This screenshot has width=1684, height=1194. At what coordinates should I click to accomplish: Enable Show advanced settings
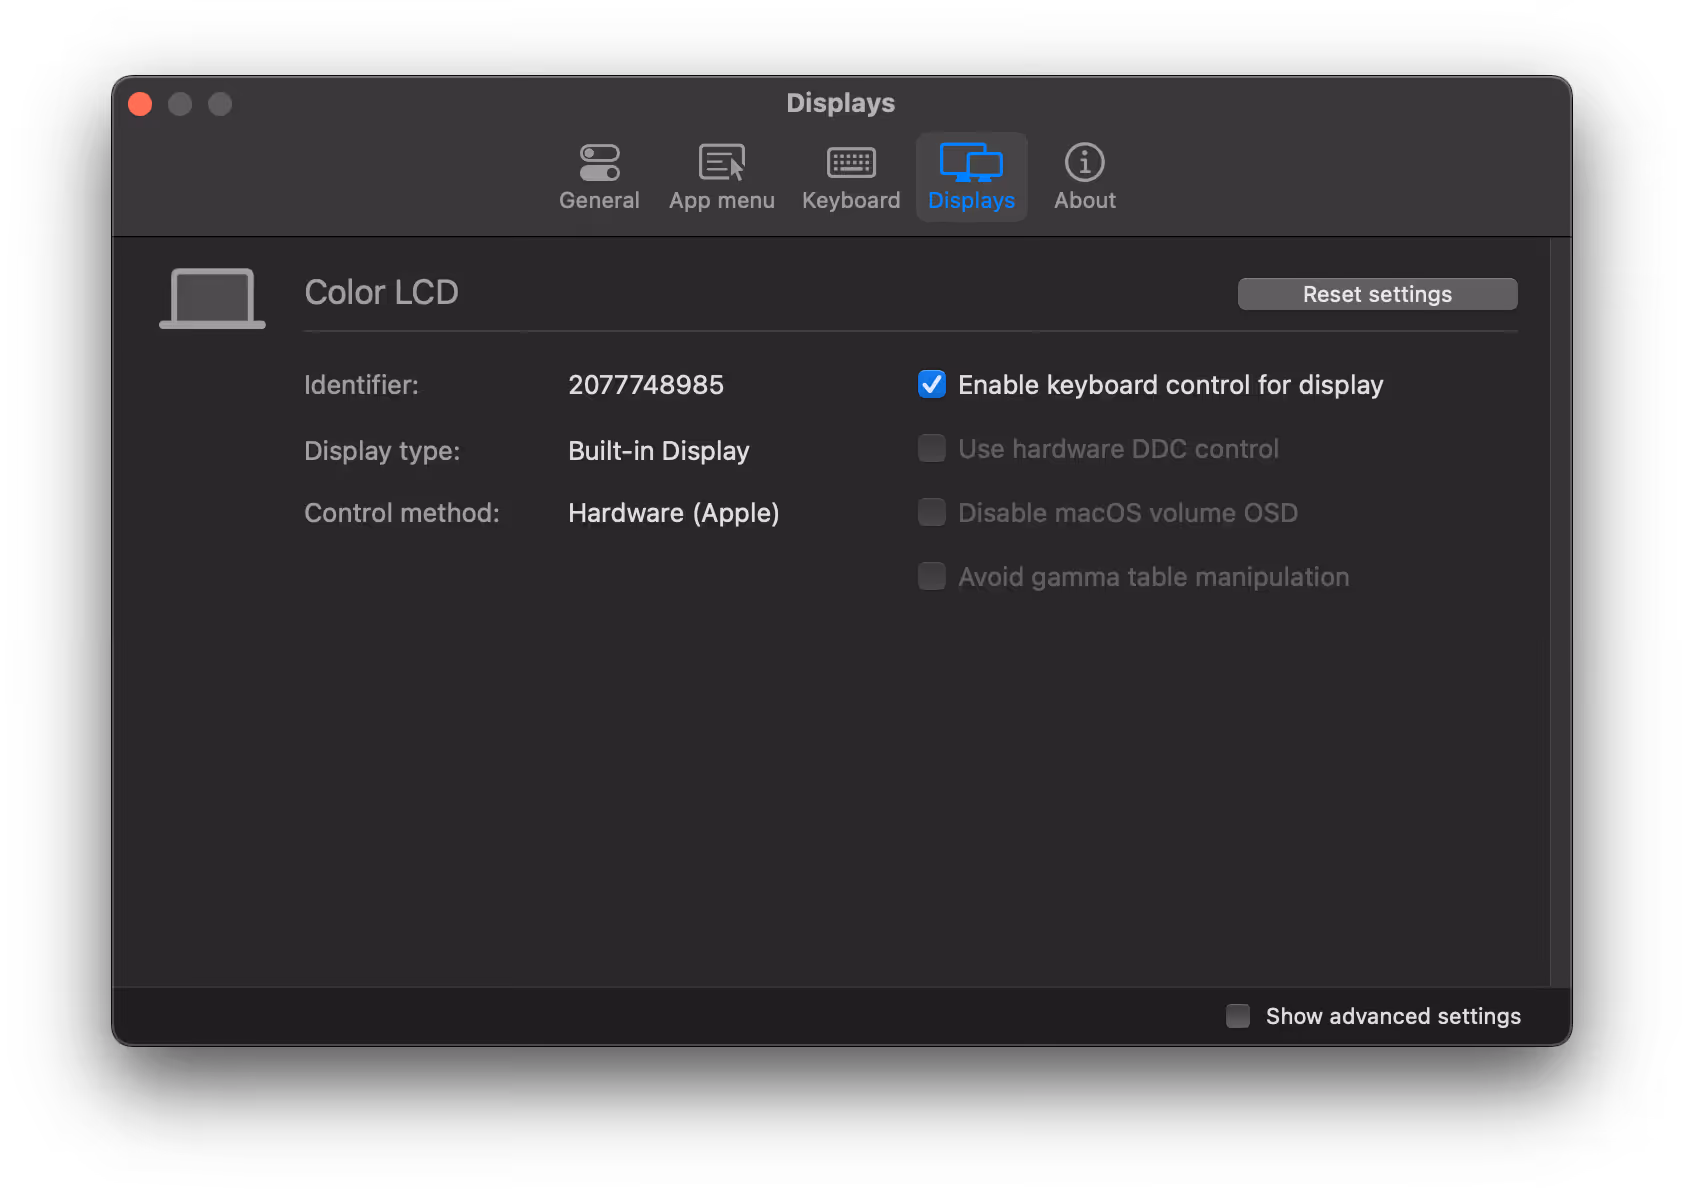point(1237,1015)
